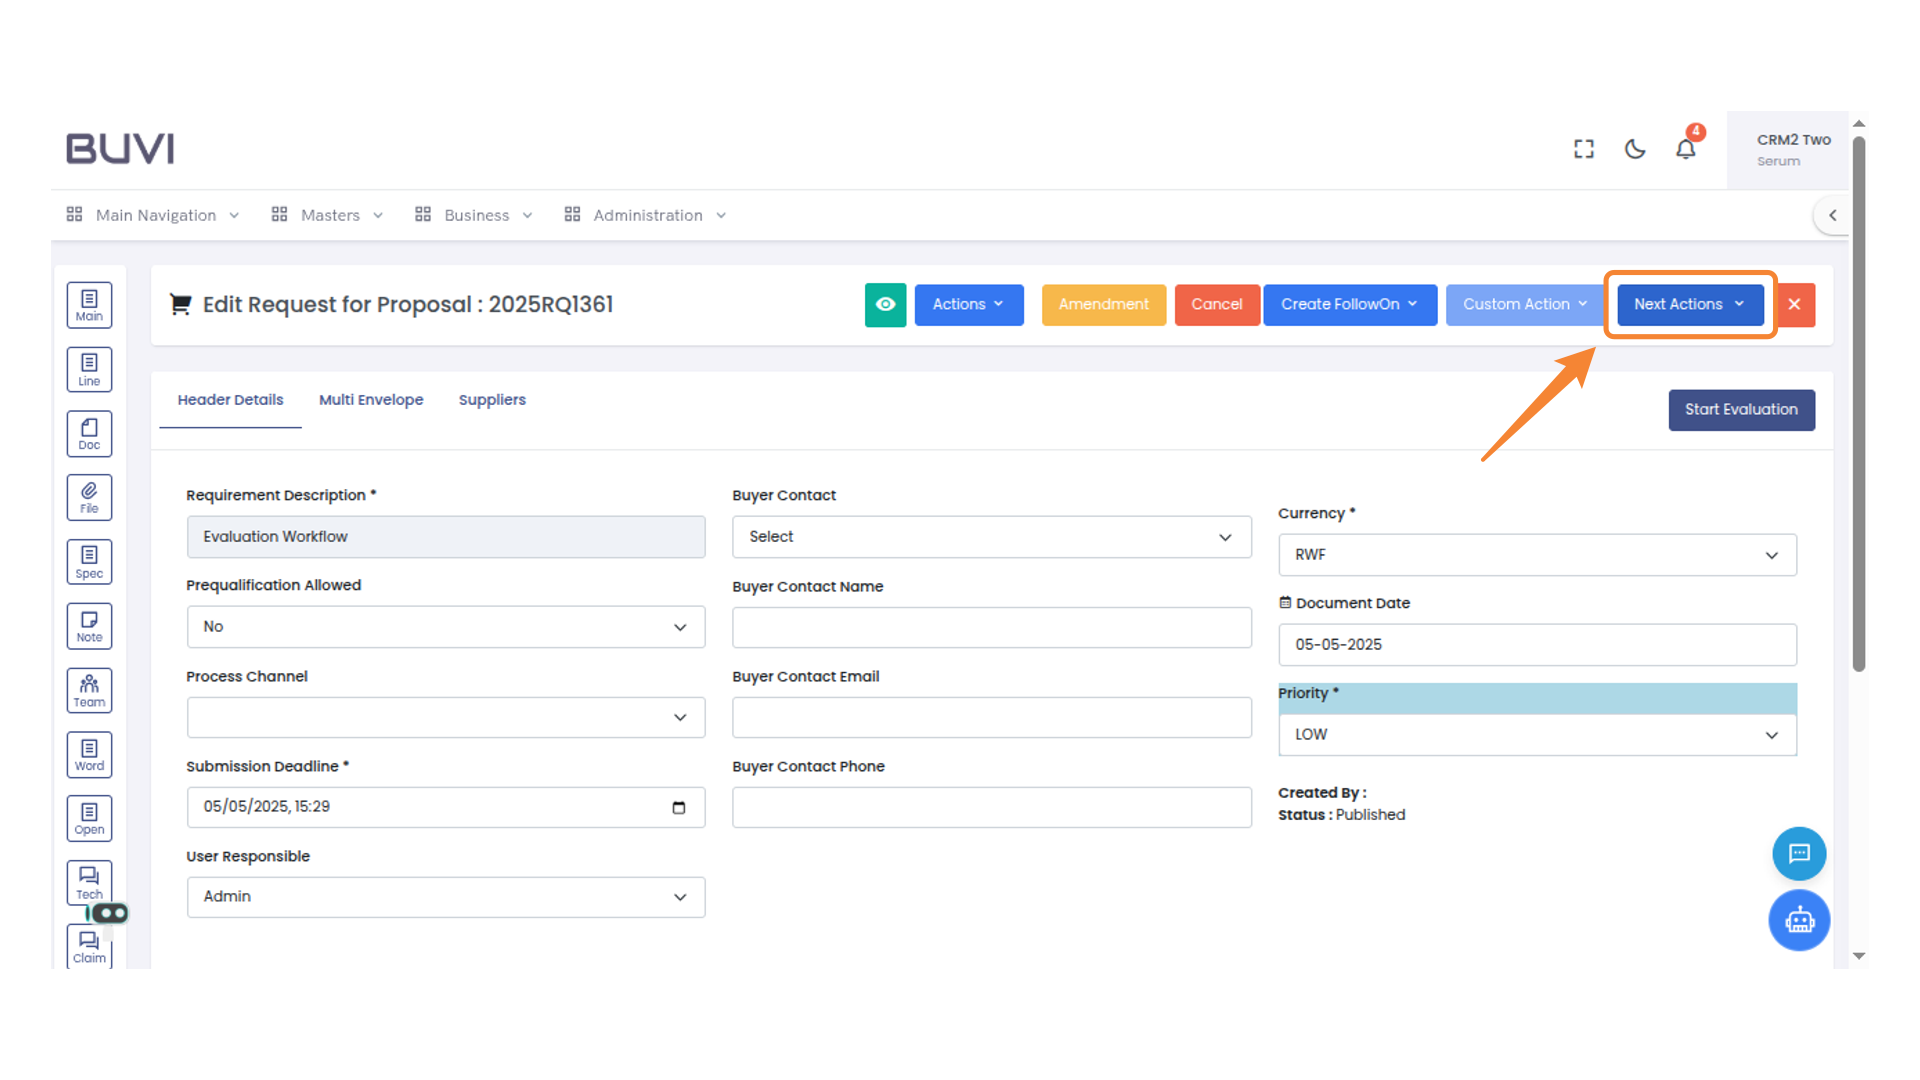Open the Team sidebar icon

point(89,690)
